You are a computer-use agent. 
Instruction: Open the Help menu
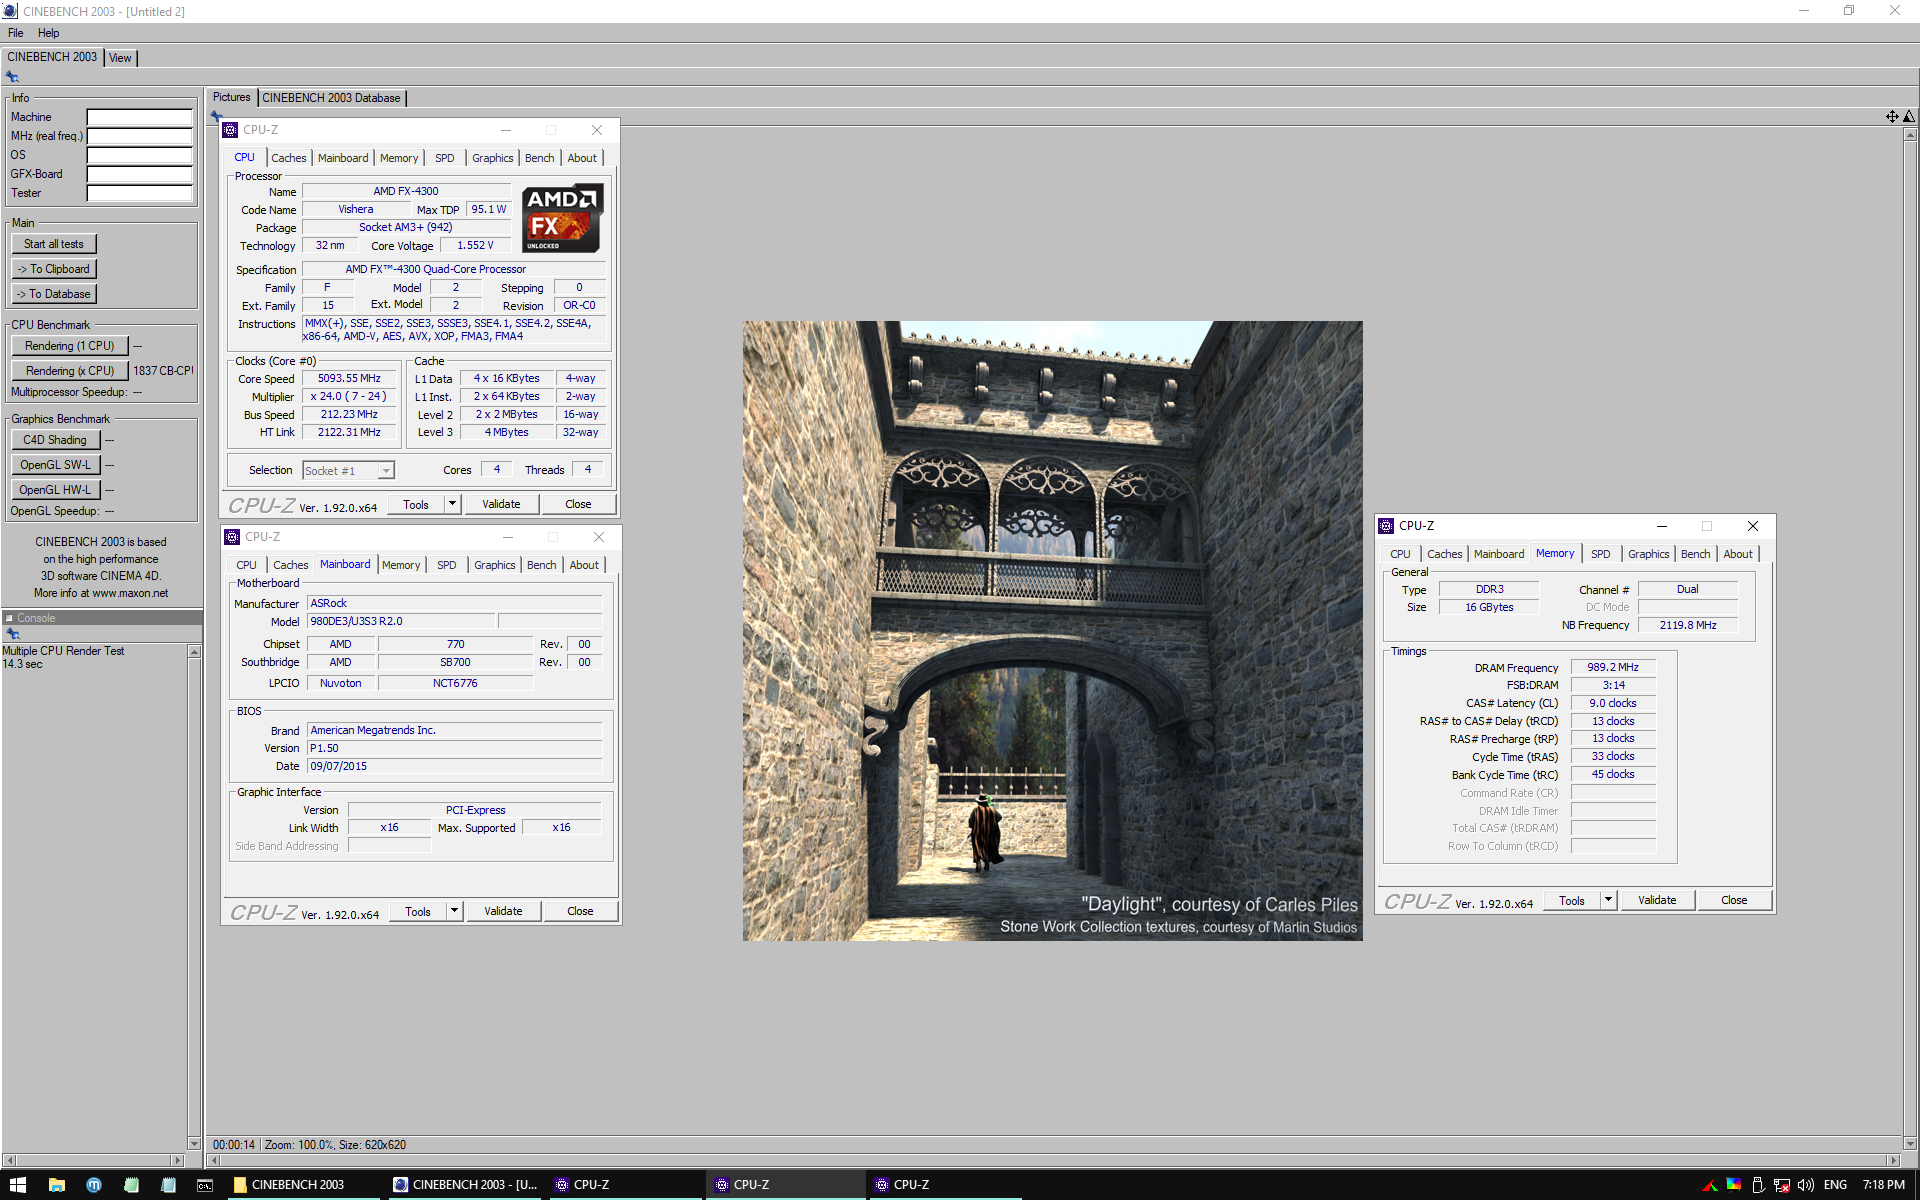(x=48, y=33)
